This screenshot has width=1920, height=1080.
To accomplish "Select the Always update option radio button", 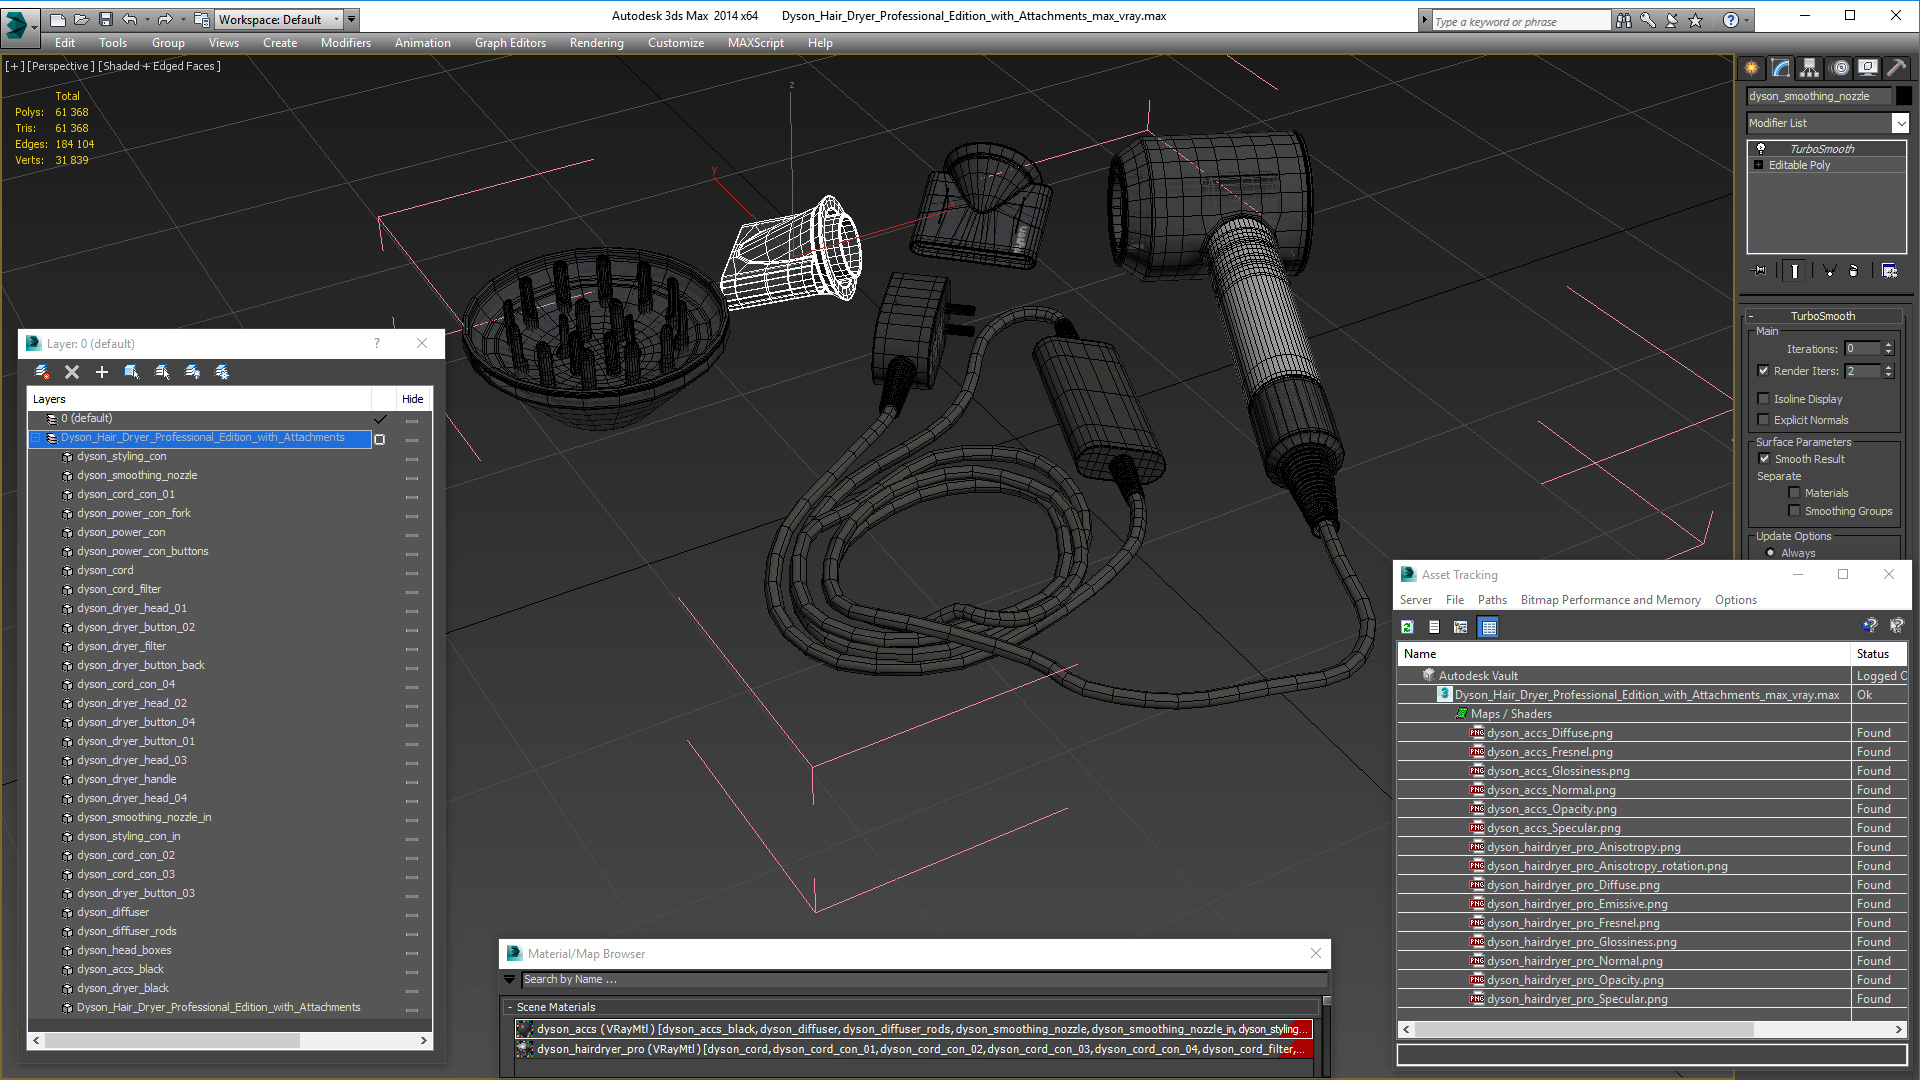I will pos(1770,552).
